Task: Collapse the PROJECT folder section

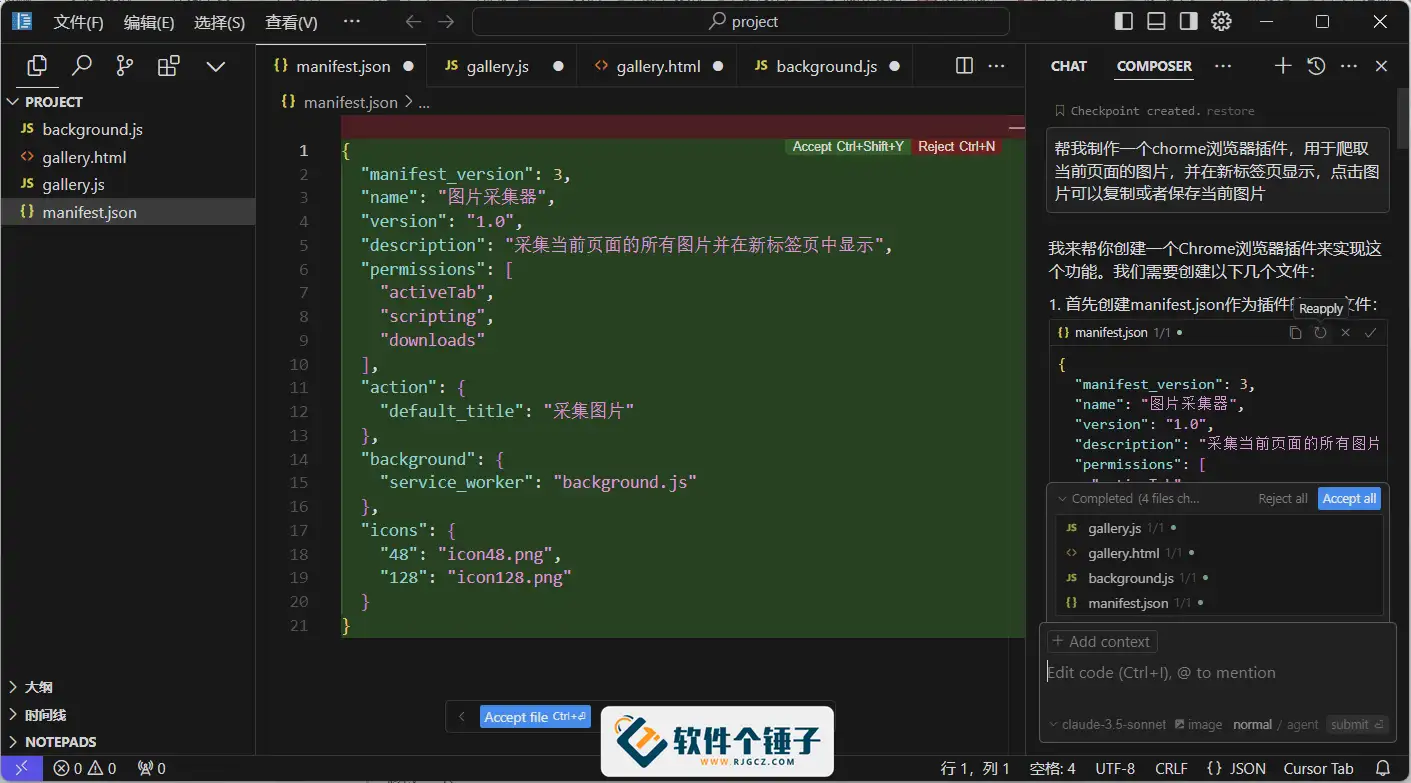Action: pos(128,102)
